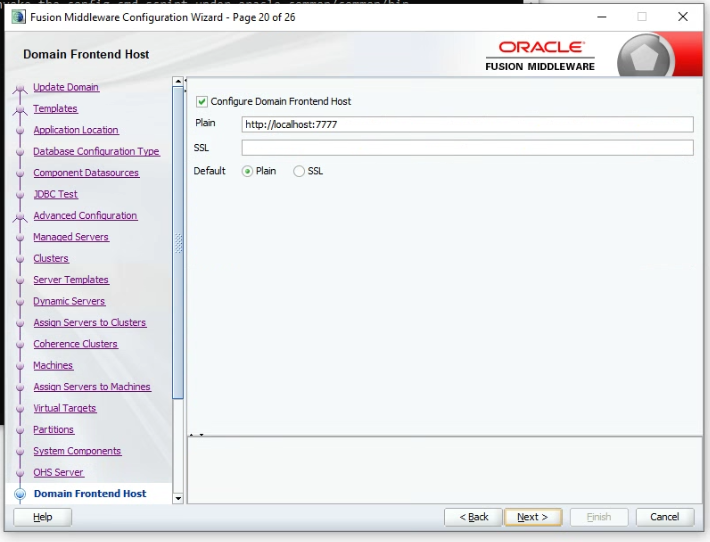Click the Cancel button

(665, 517)
